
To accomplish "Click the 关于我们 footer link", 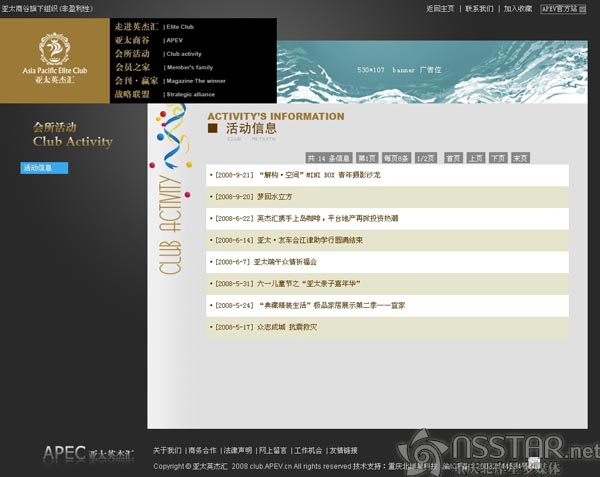I will click(167, 450).
